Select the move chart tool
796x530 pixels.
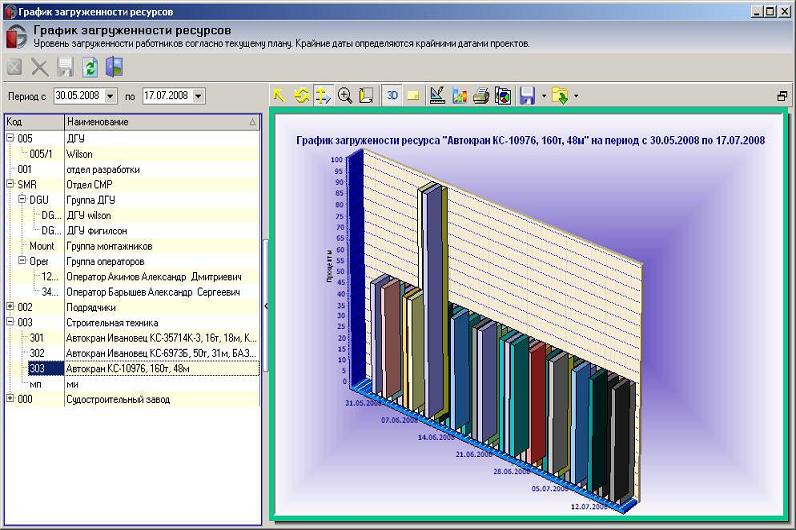323,95
